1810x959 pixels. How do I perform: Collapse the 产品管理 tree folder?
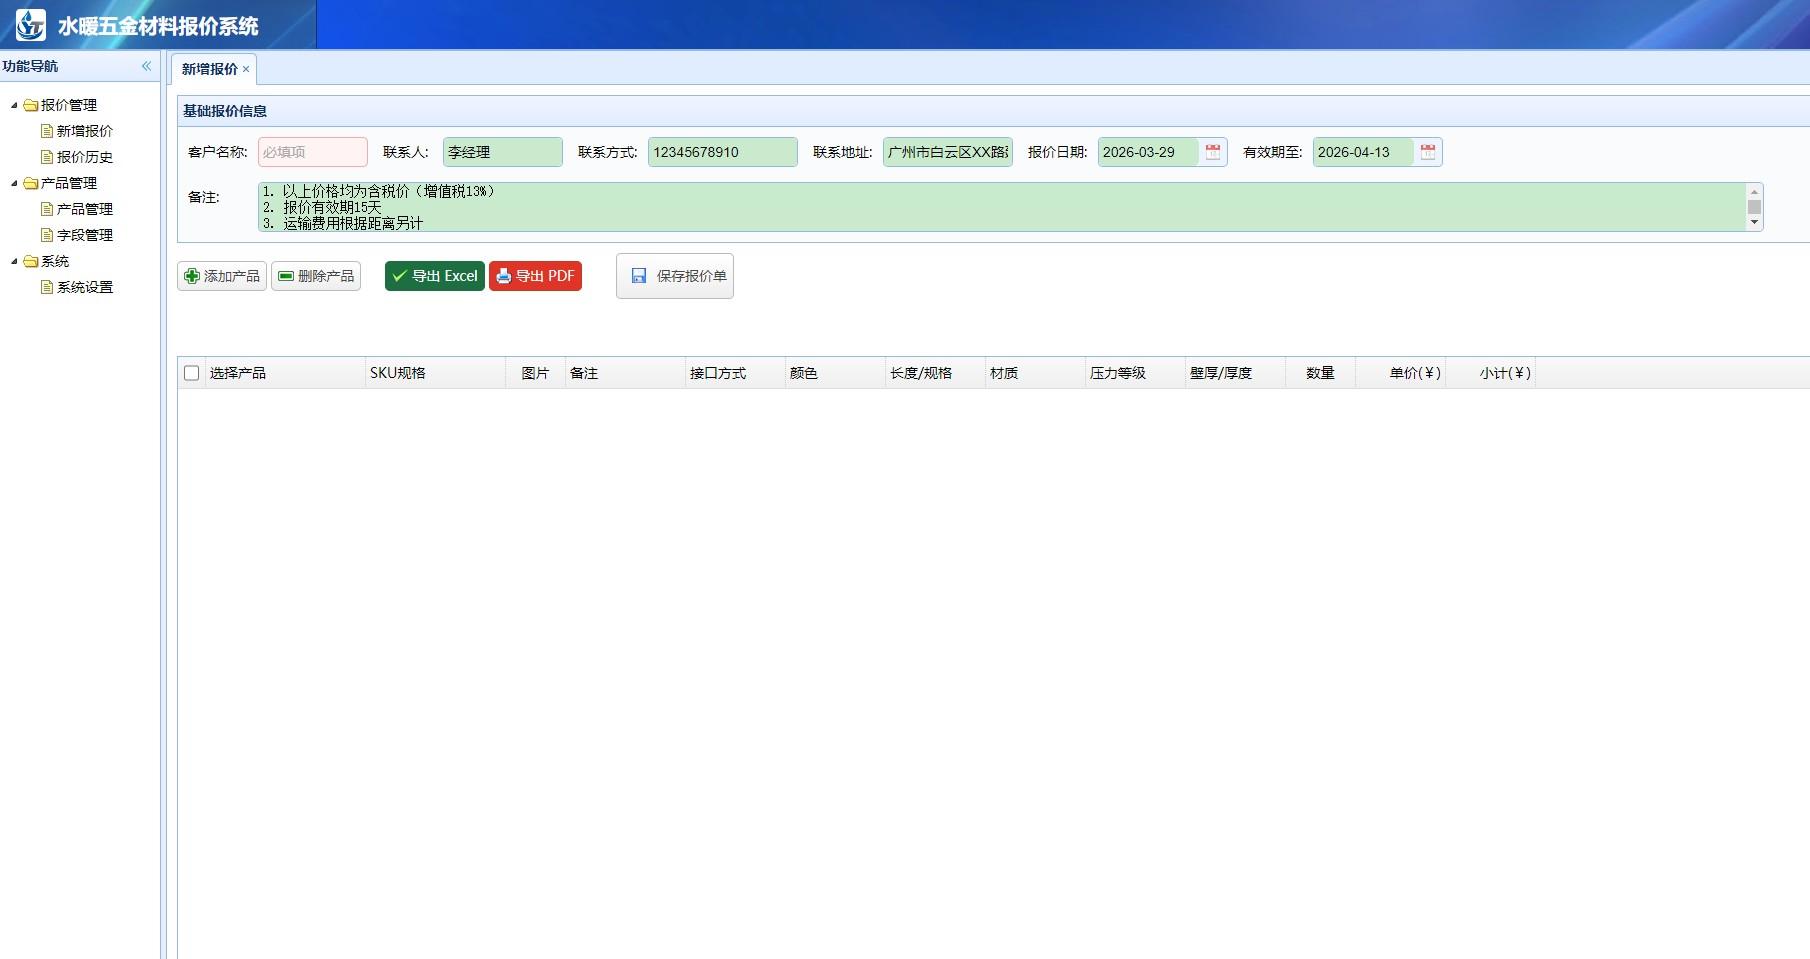[x=14, y=183]
